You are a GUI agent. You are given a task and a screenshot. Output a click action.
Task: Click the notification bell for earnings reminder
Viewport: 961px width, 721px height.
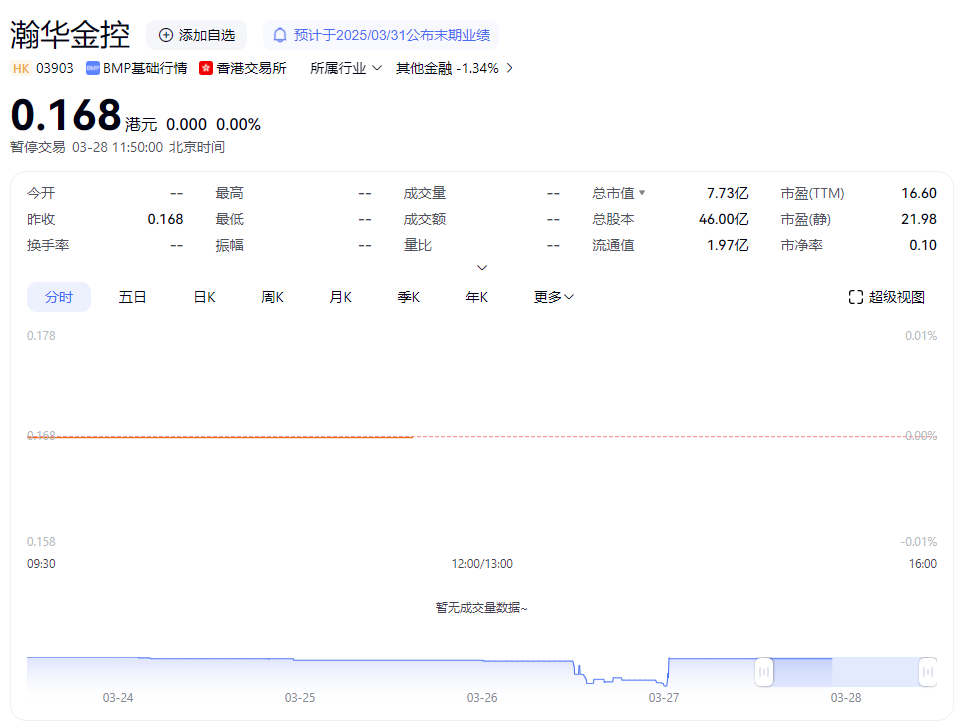[281, 34]
